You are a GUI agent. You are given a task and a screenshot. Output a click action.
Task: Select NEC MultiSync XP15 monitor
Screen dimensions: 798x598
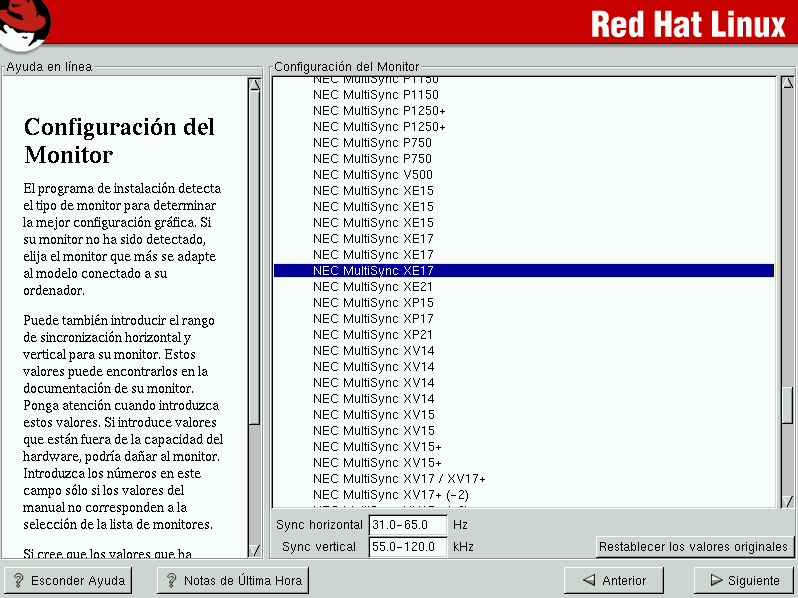(373, 303)
